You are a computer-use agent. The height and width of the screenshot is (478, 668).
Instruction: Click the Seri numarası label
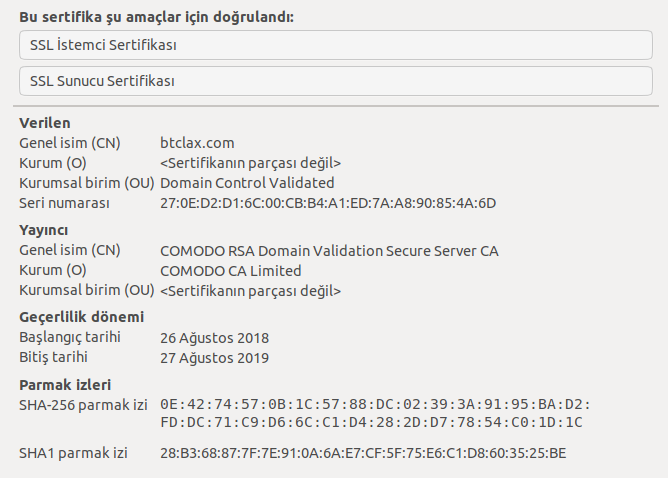click(x=64, y=203)
